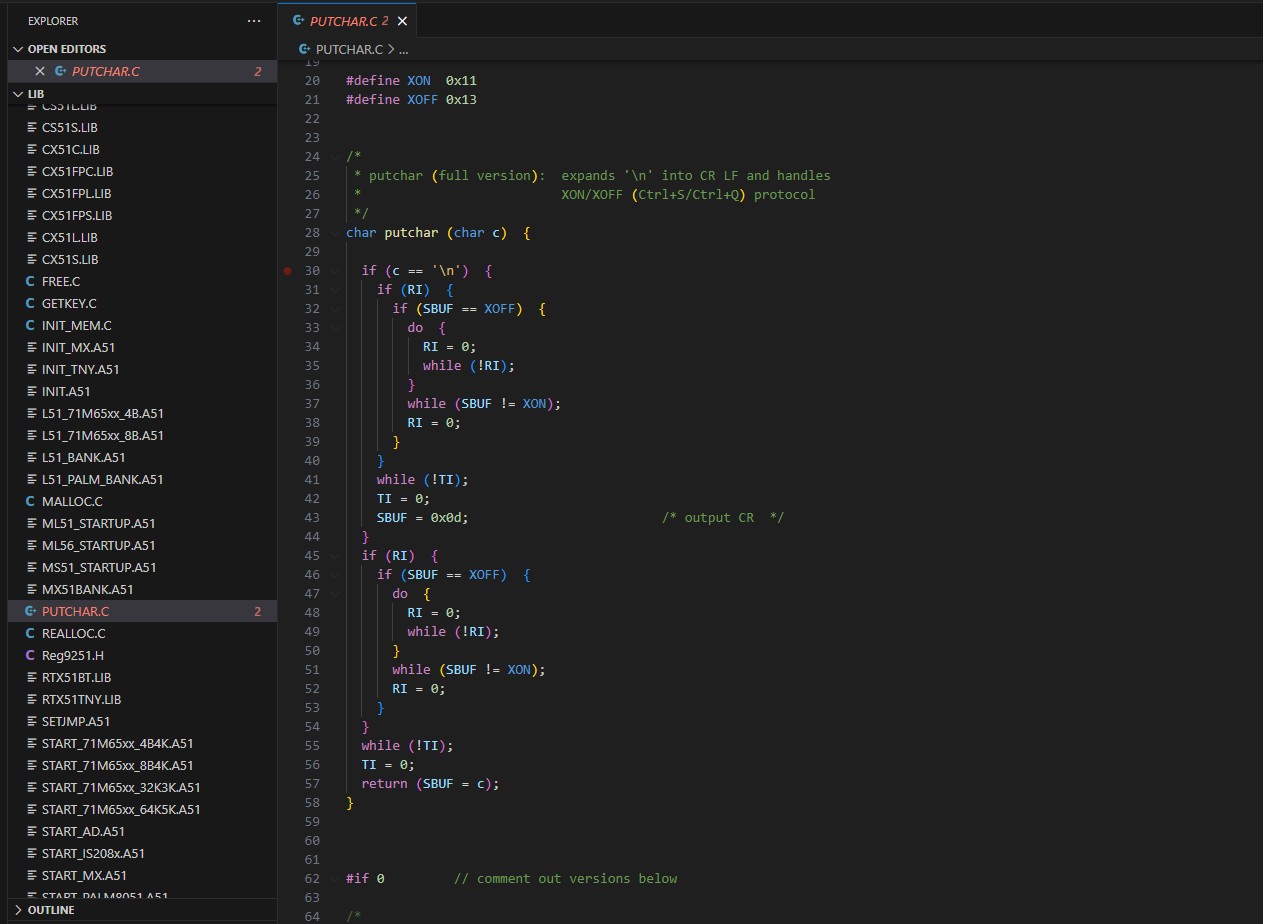
Task: Click the C file icon beside FREE.C
Action: [30, 281]
